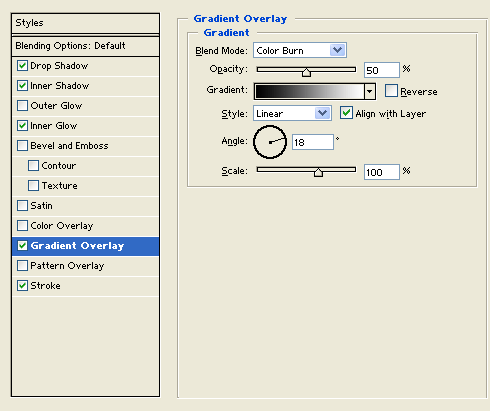Check the Bevel and Emboss checkbox
Viewport: 490px width, 411px height.
pos(22,146)
